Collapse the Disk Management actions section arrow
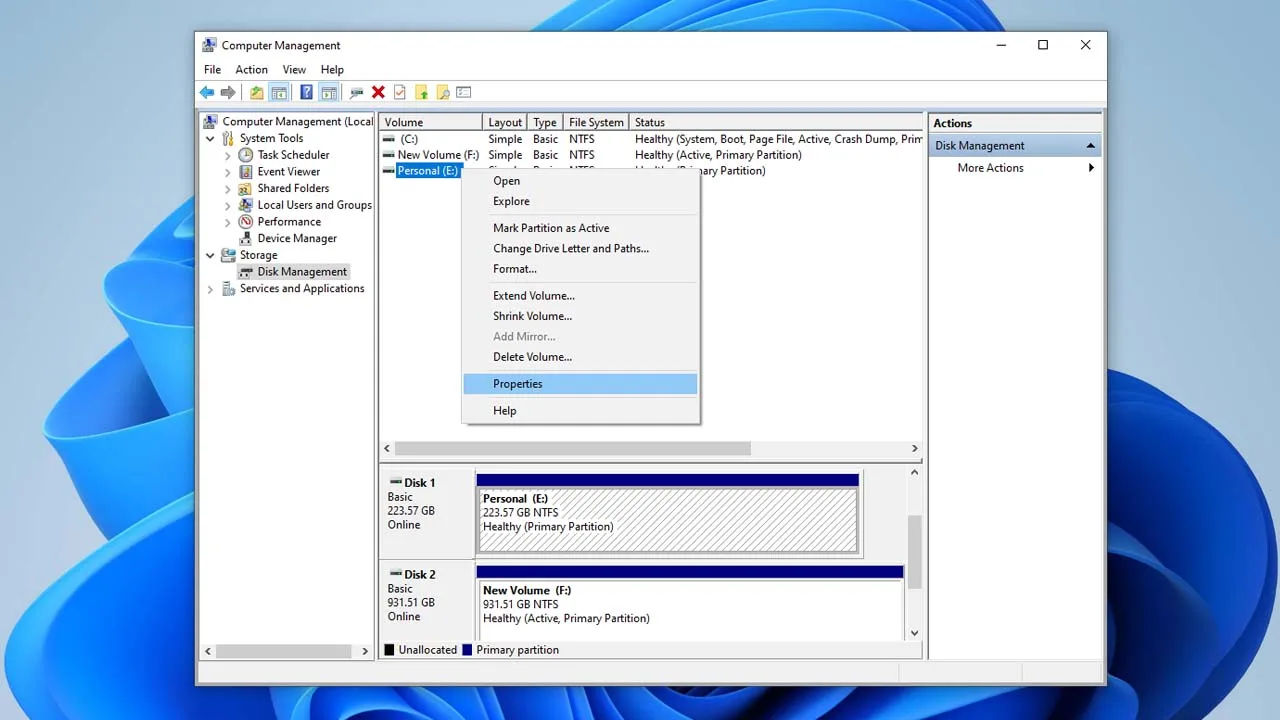 tap(1090, 146)
